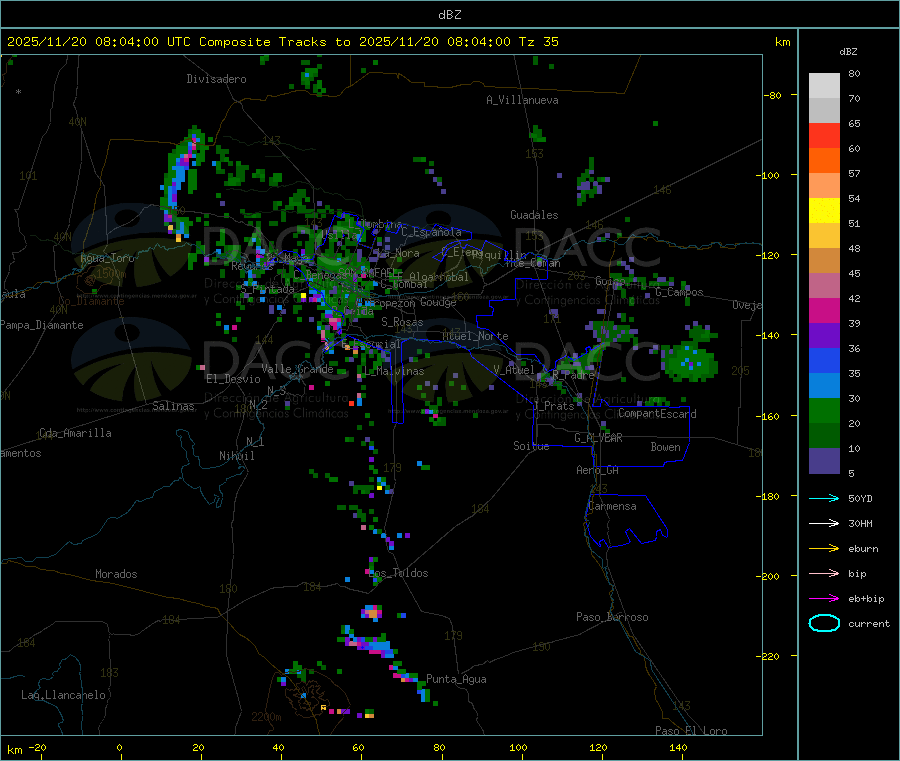Pick the blue 35–36 dBZ swatch
Viewport: 900px width, 761px height.
point(824,360)
